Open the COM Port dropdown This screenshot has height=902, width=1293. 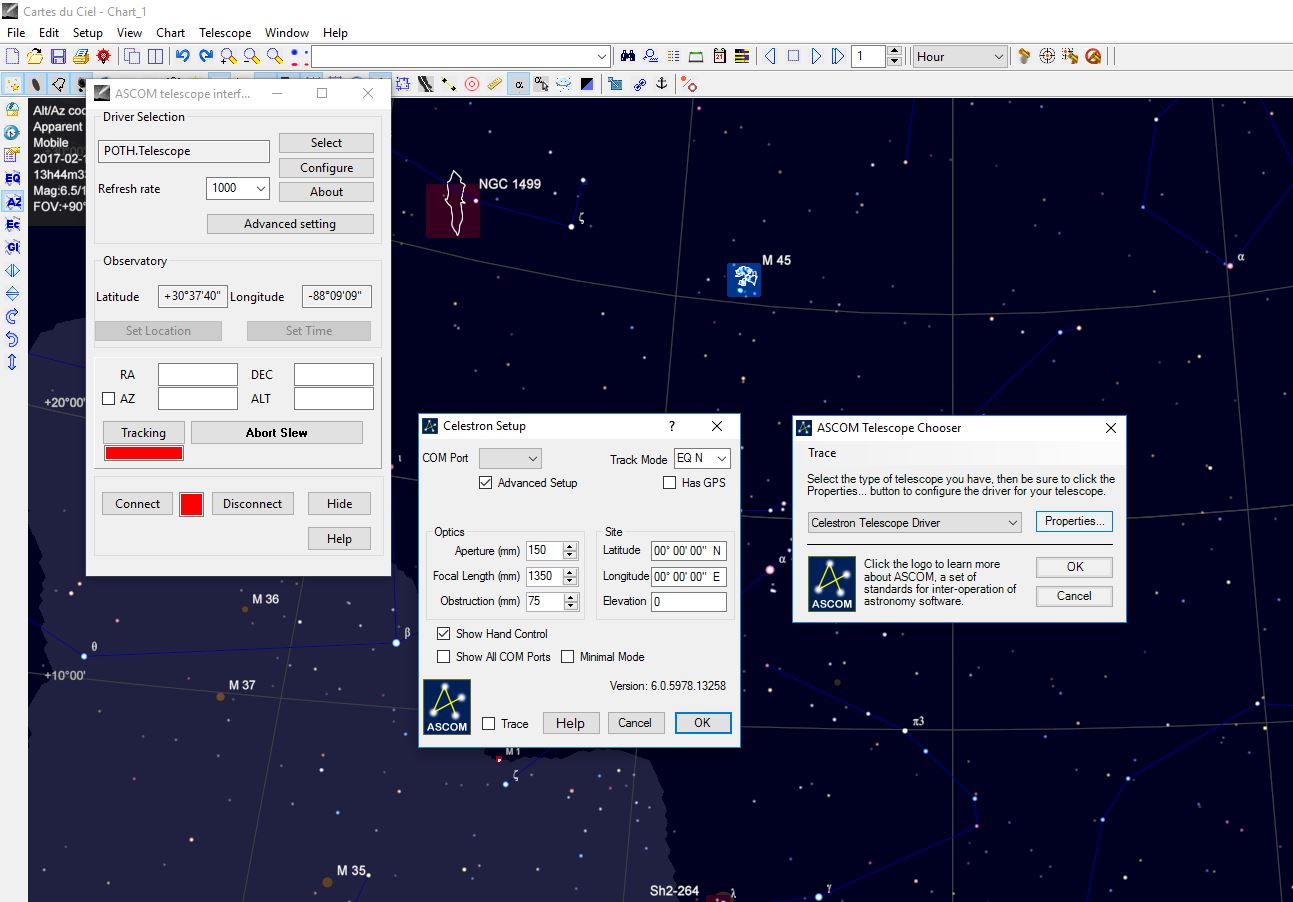[534, 457]
